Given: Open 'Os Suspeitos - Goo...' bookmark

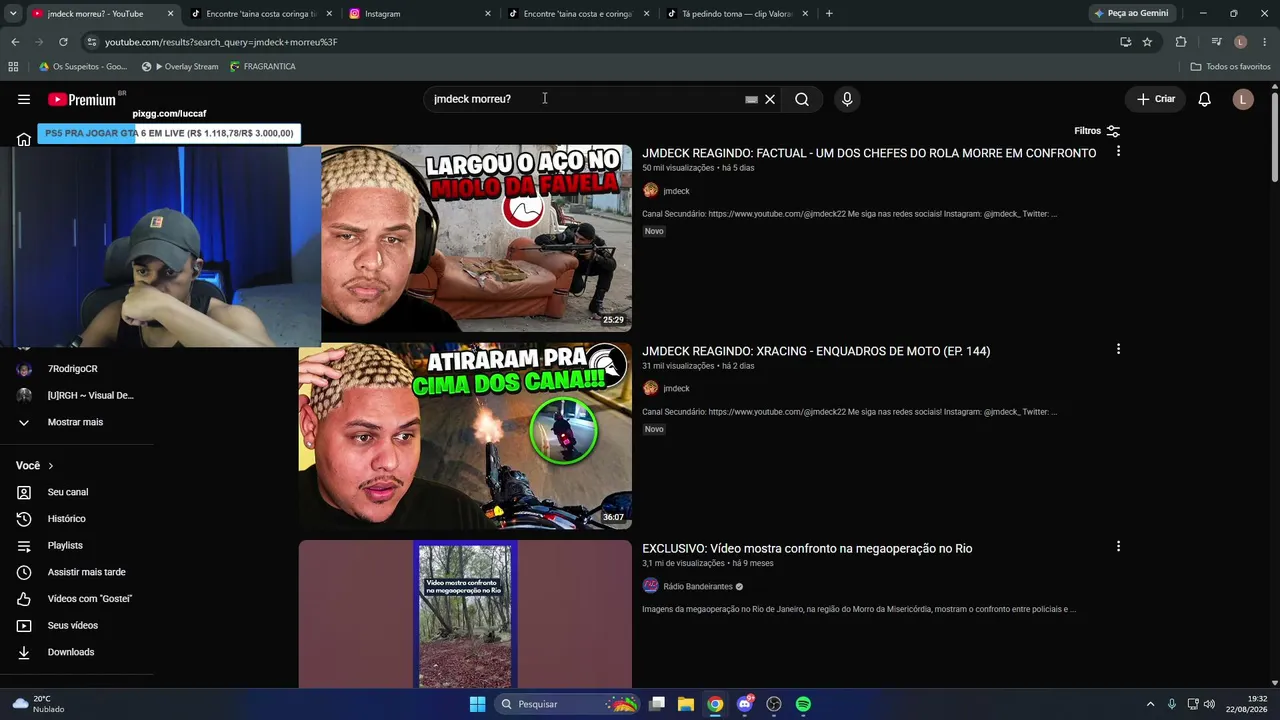Looking at the screenshot, I should (x=83, y=67).
